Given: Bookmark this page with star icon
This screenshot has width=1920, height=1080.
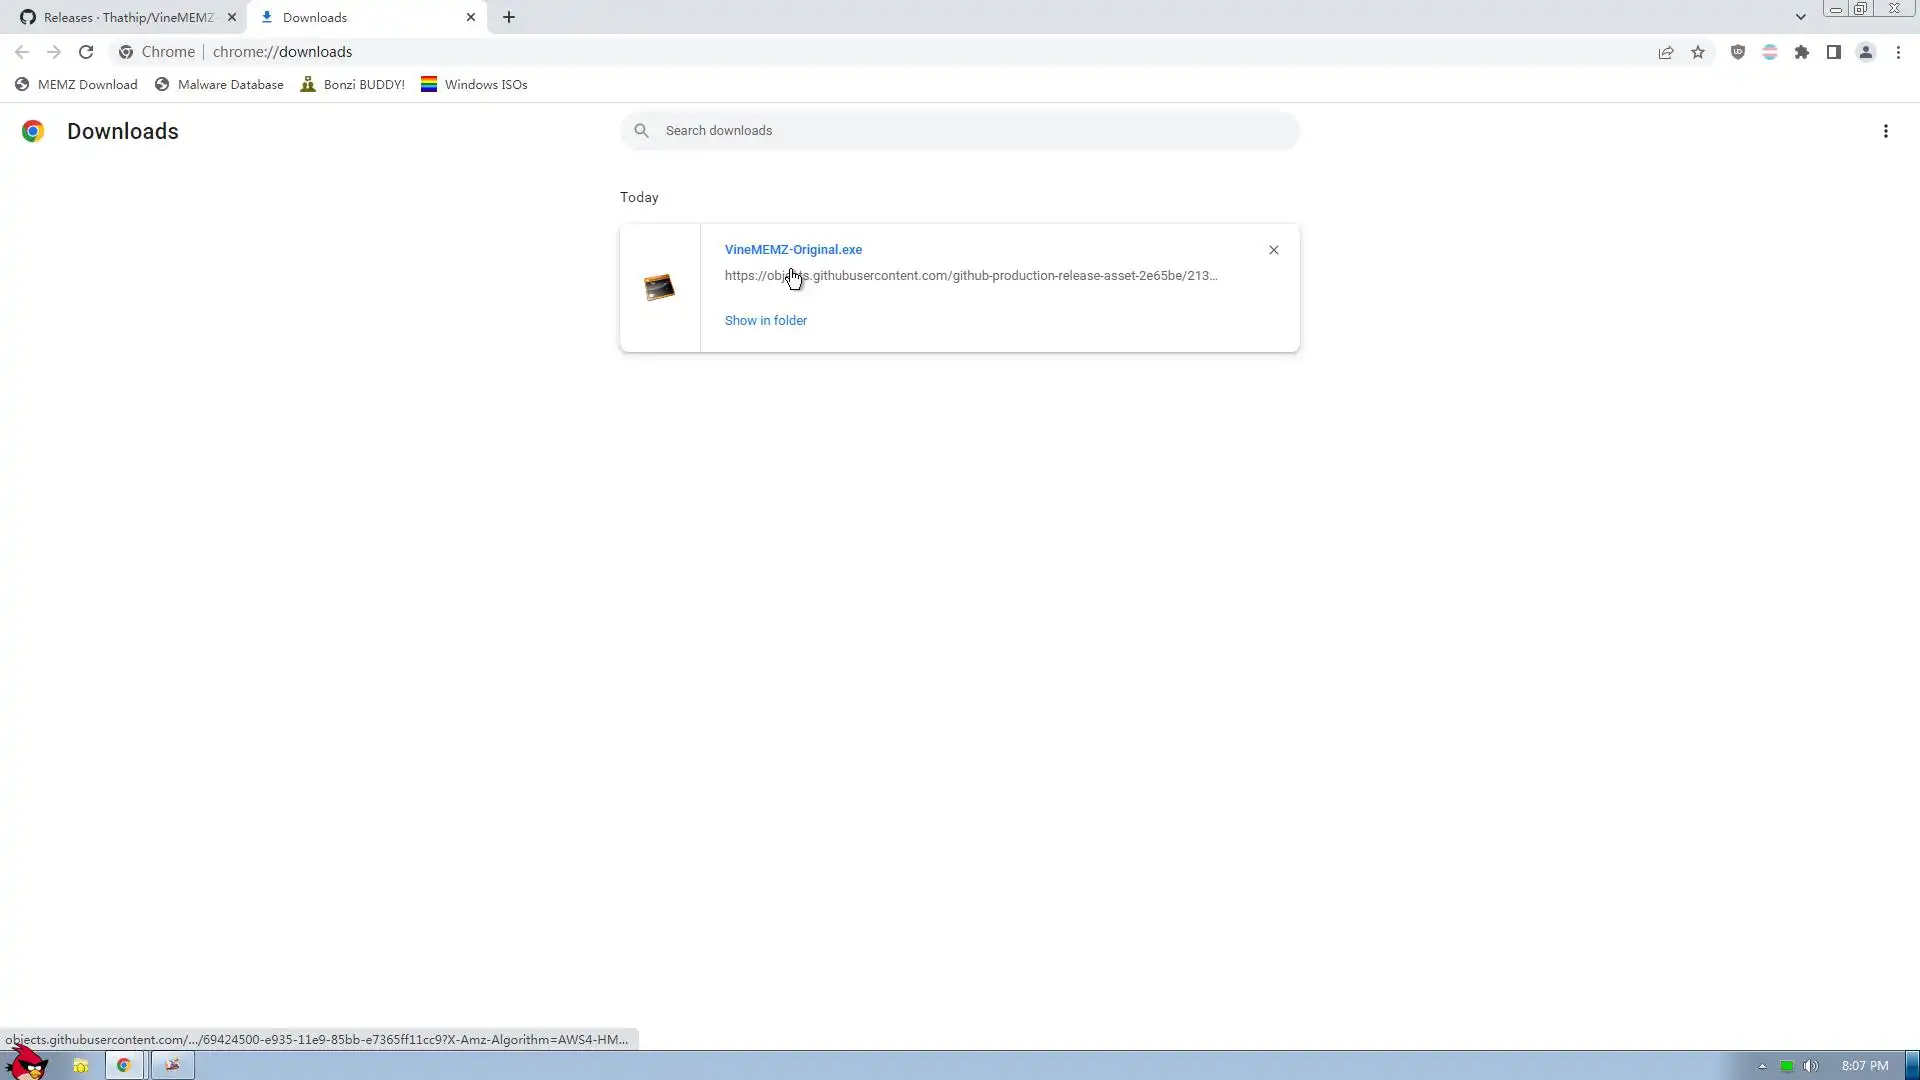Looking at the screenshot, I should point(1698,52).
